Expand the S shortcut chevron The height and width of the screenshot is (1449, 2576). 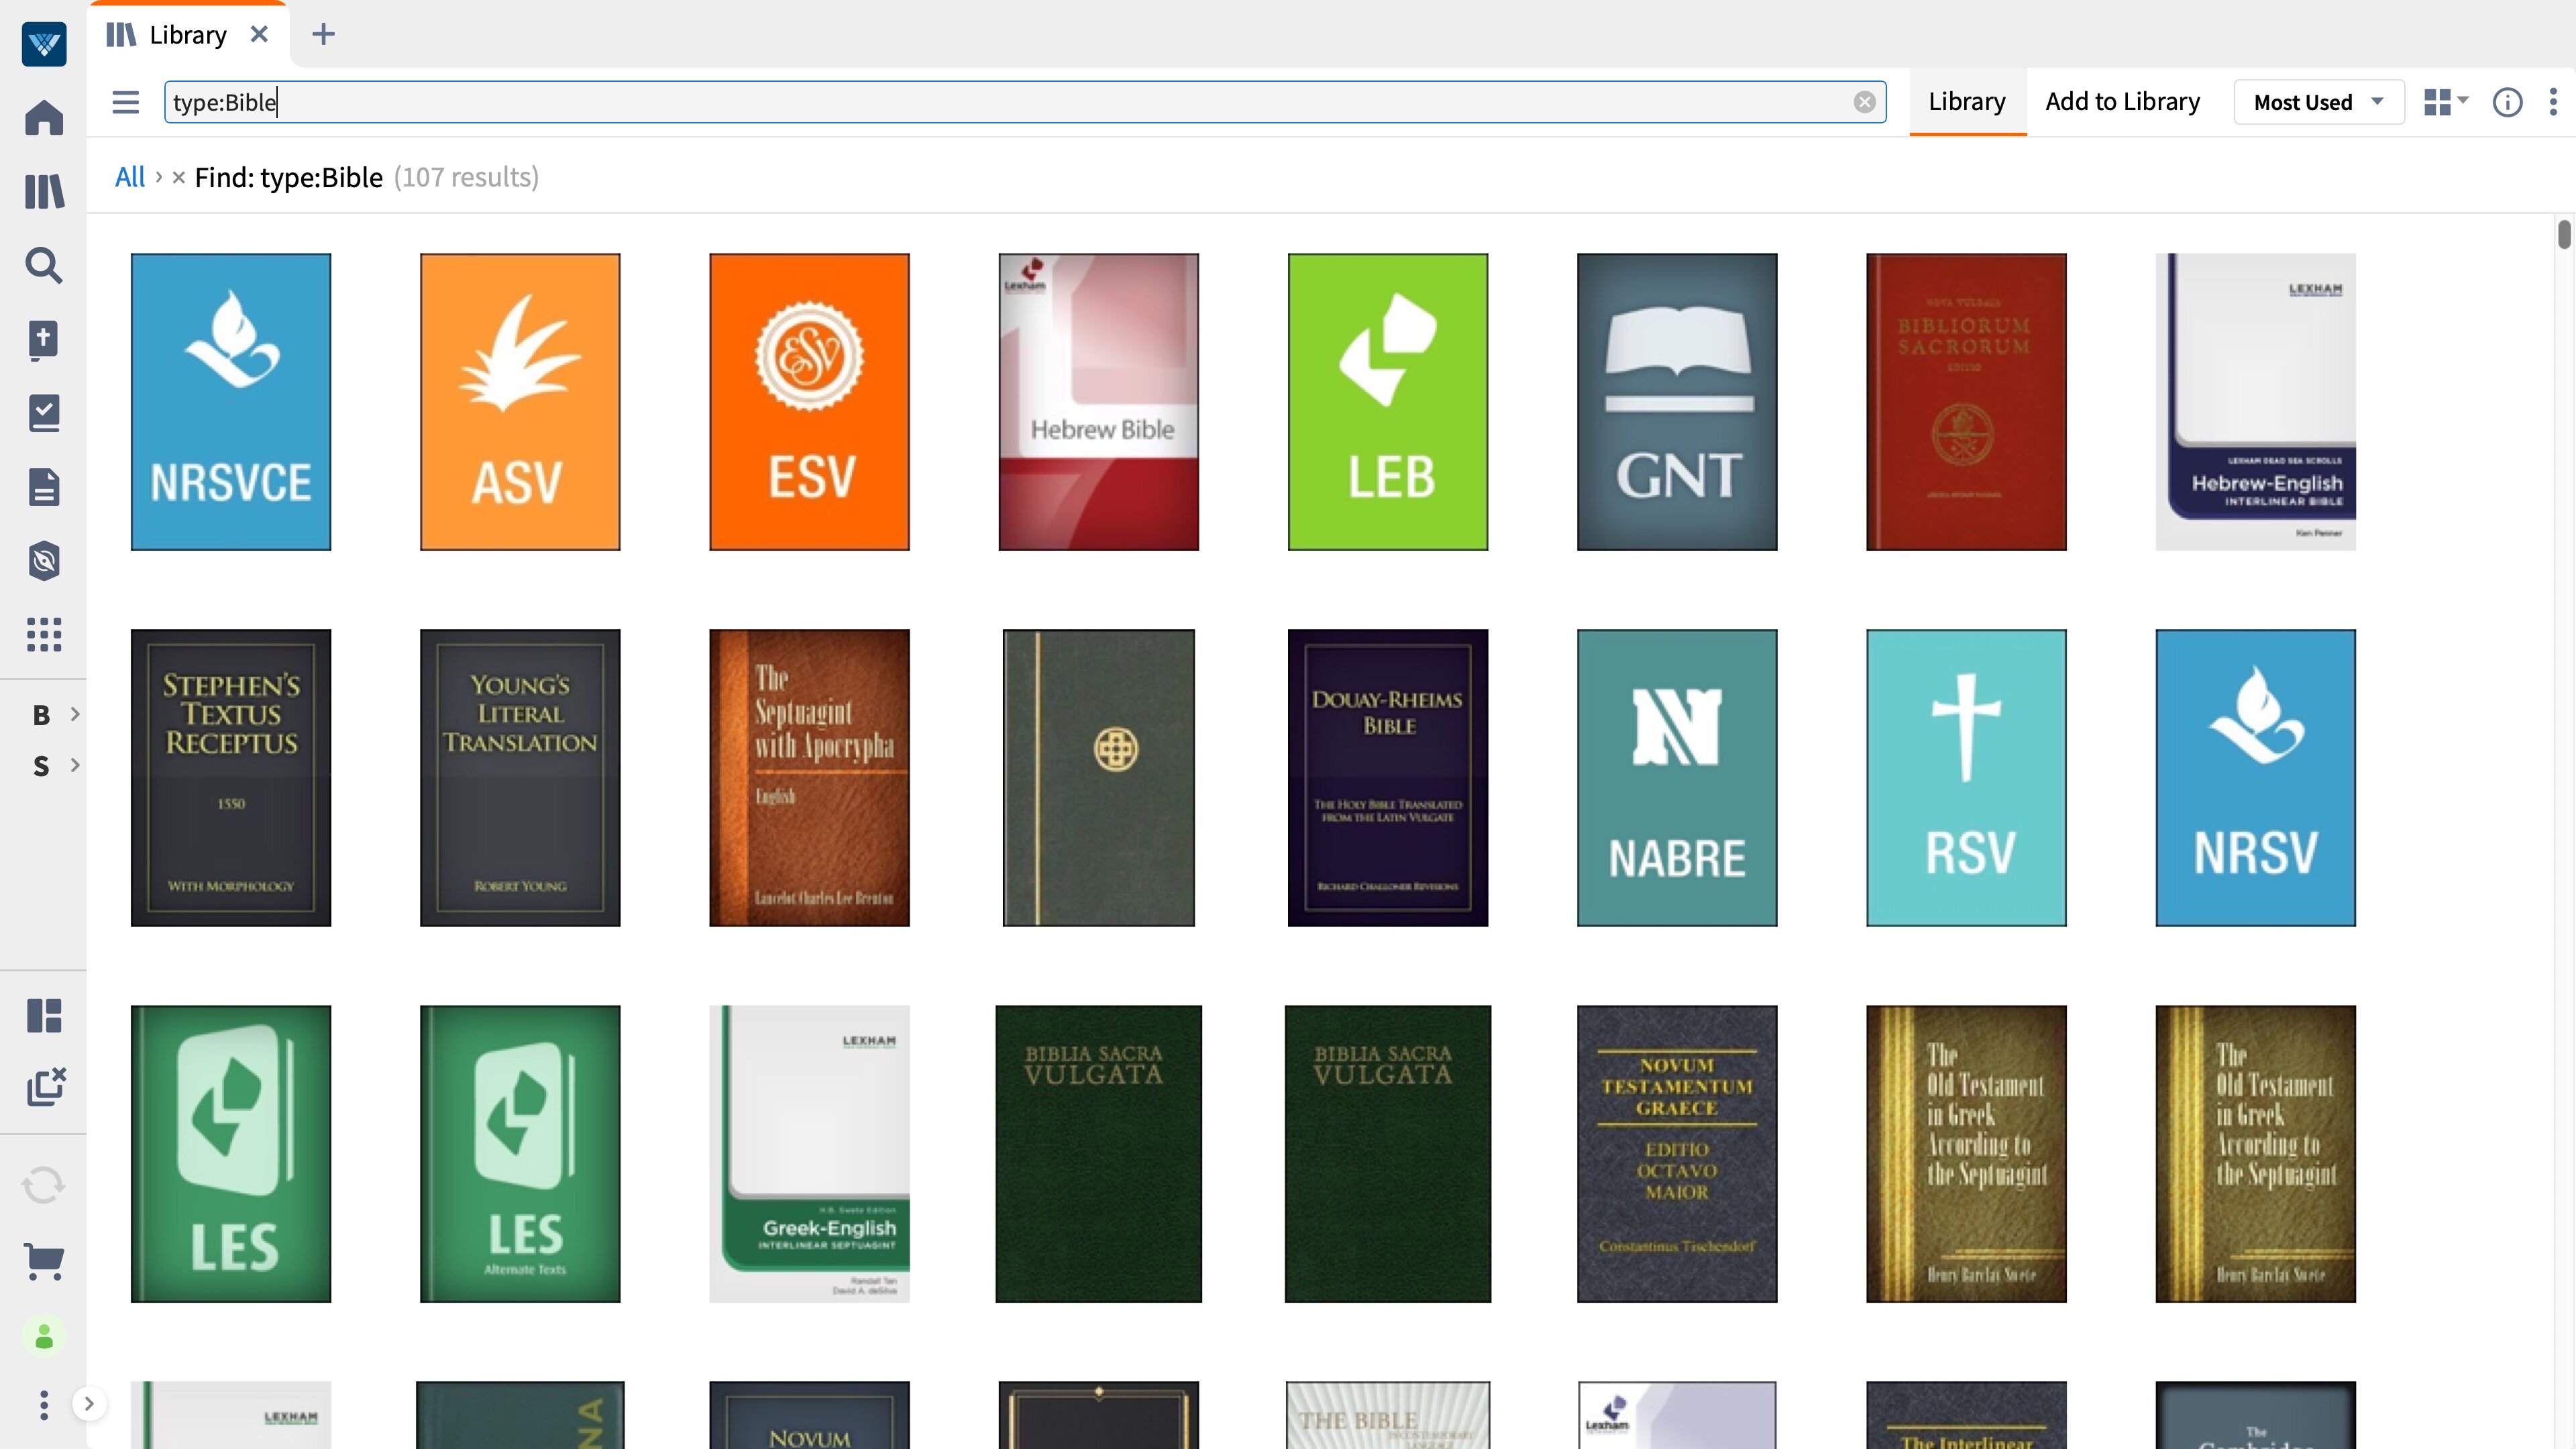click(x=74, y=765)
